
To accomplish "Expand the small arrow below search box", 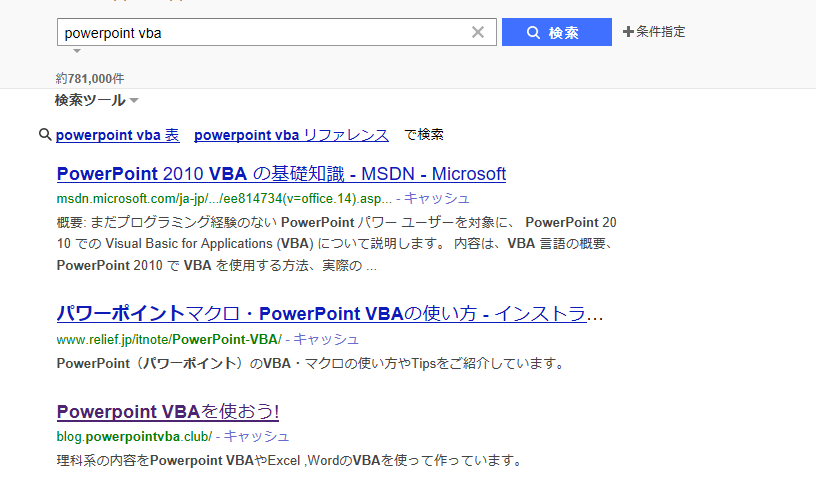I will (77, 51).
